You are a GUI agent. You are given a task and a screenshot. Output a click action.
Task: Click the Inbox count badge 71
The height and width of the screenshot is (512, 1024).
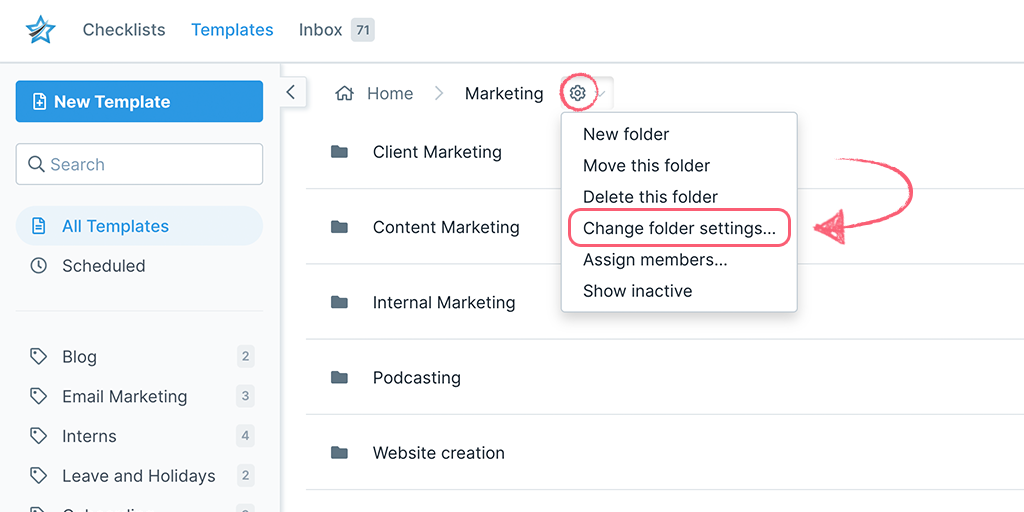[x=362, y=30]
